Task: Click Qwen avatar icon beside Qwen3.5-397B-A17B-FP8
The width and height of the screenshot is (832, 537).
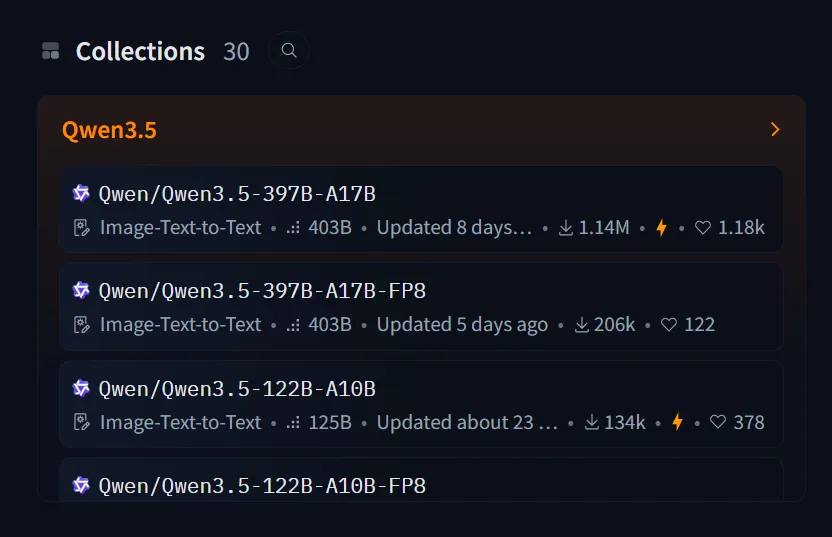Action: [x=81, y=291]
